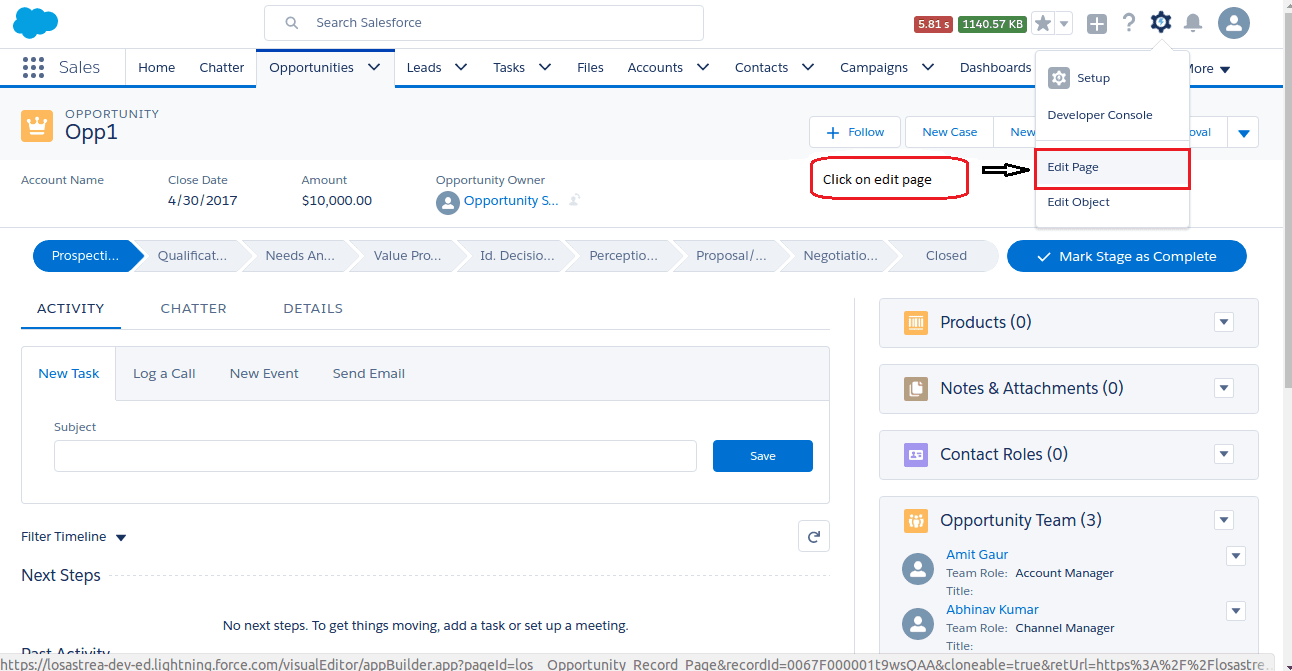
Task: Click Mark Stage as Complete
Action: tap(1127, 256)
